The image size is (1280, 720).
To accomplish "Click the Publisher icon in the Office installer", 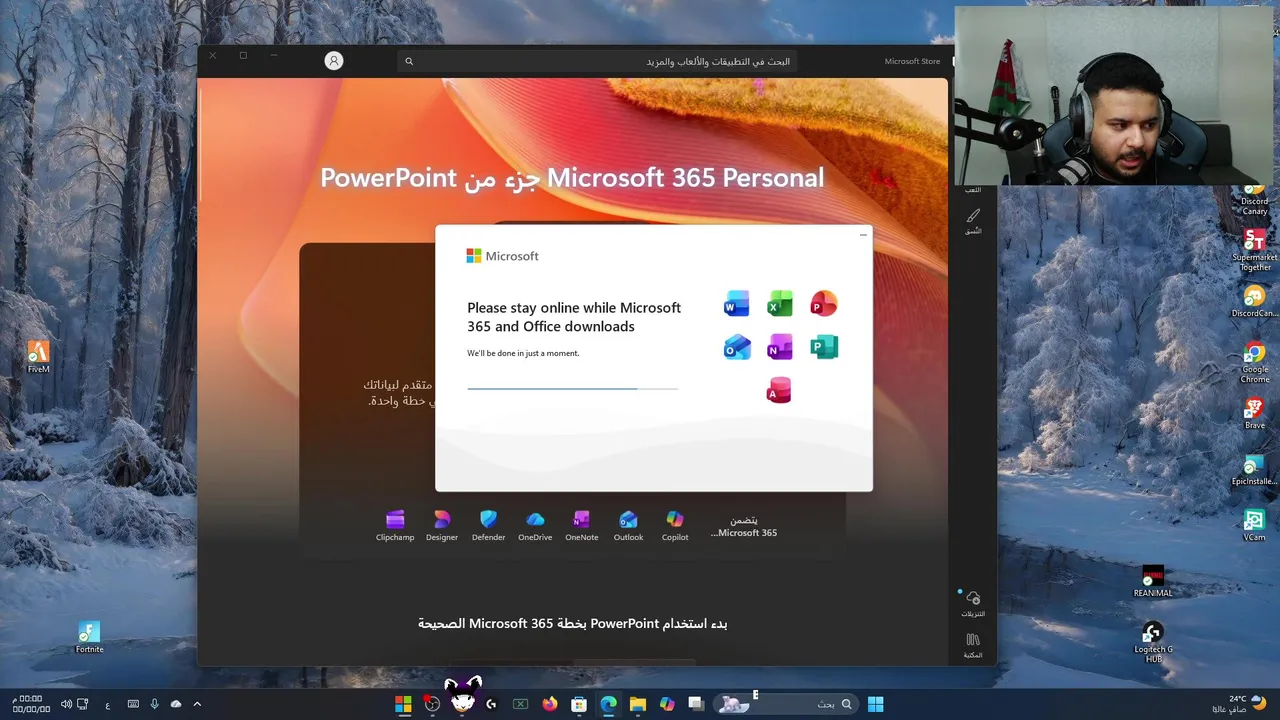I will click(x=824, y=347).
